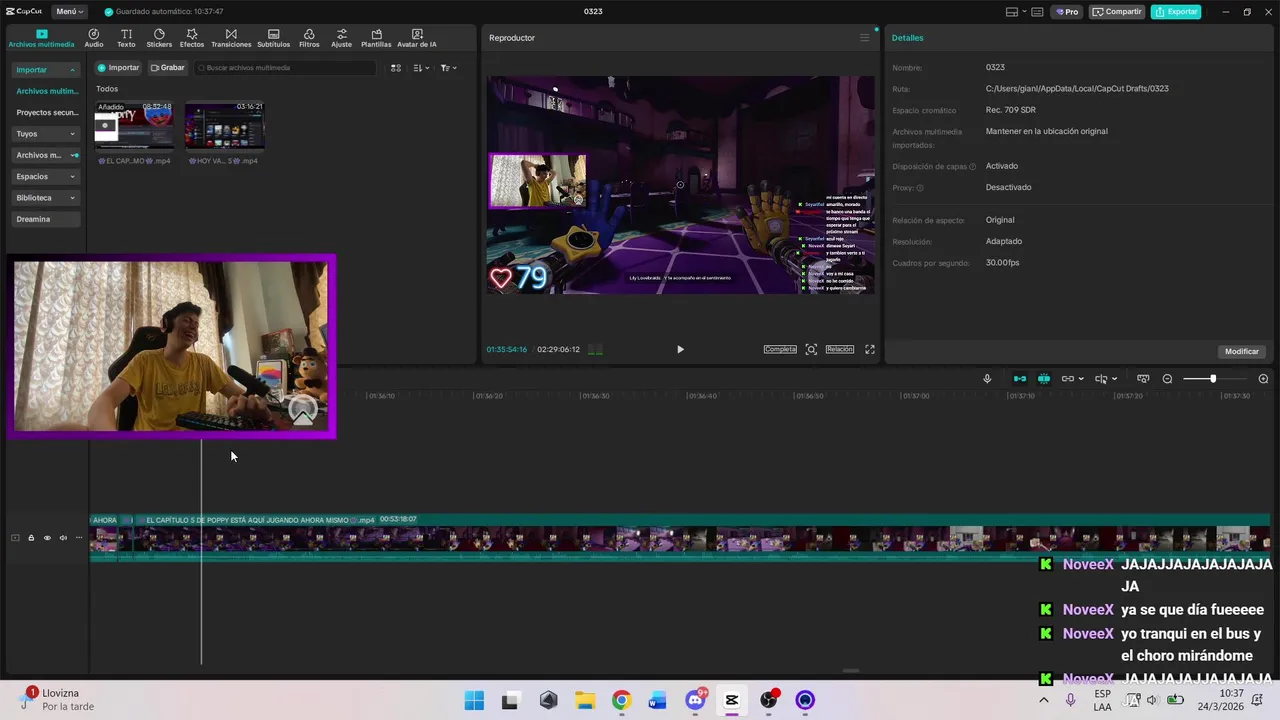1280x720 pixels.
Task: Record voiceover with the microphone icon
Action: [x=987, y=379]
